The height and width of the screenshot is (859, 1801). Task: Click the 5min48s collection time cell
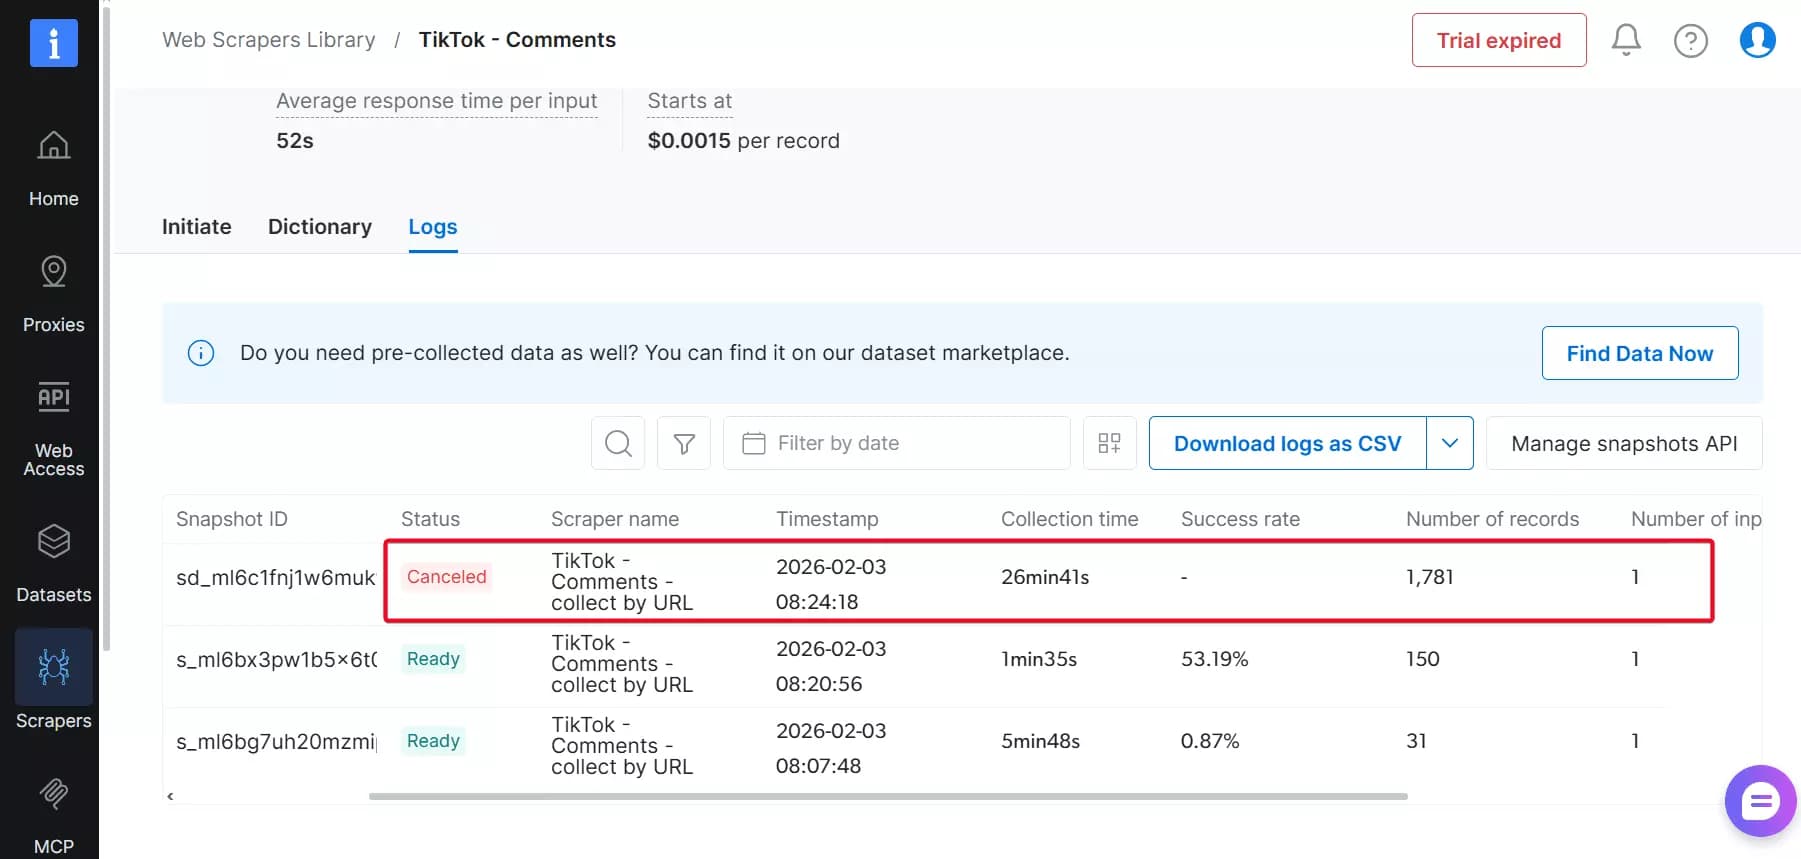click(x=1041, y=741)
